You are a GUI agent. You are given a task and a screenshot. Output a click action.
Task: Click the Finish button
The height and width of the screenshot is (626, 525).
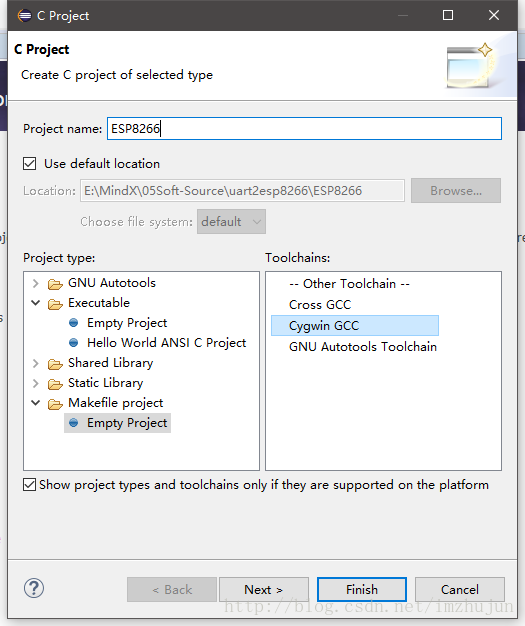[362, 589]
